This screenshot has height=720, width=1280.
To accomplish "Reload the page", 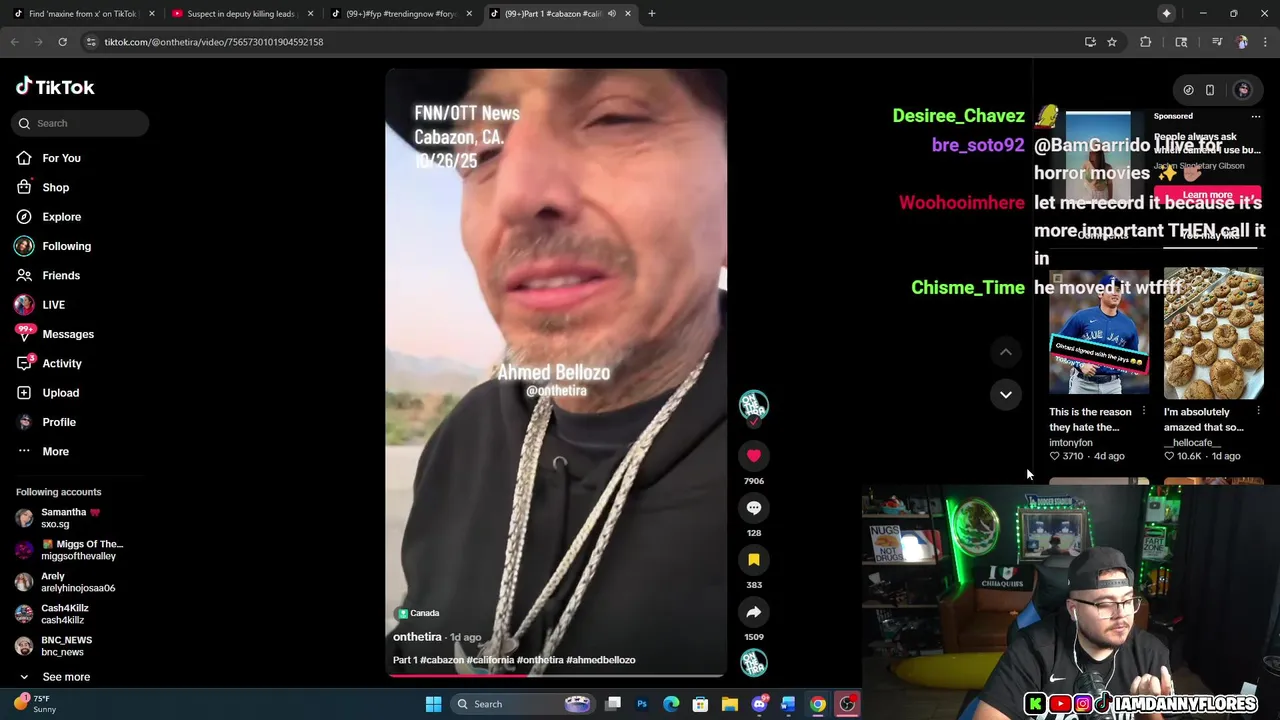I will pyautogui.click(x=62, y=42).
